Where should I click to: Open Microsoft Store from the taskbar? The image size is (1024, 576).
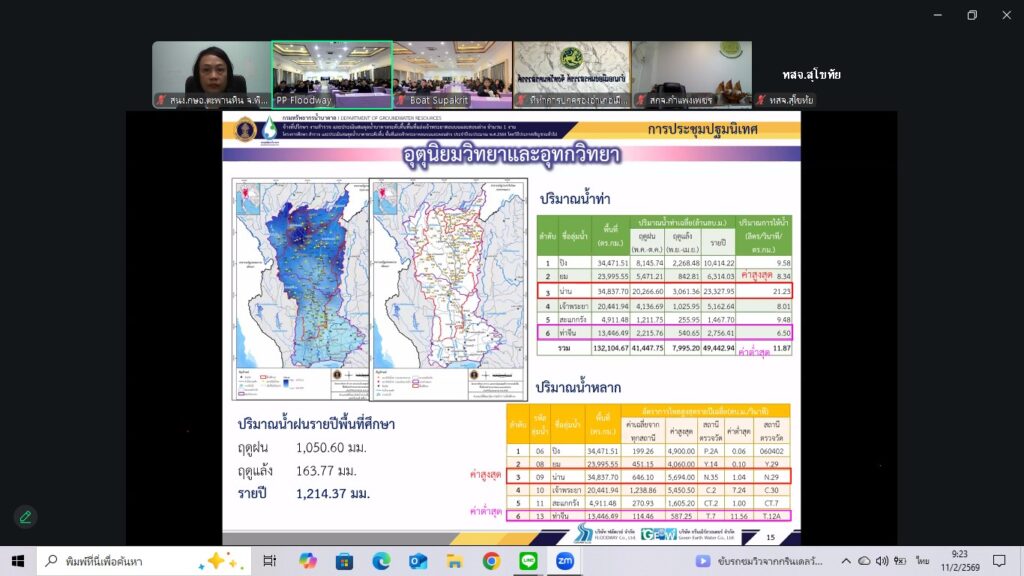(x=344, y=561)
